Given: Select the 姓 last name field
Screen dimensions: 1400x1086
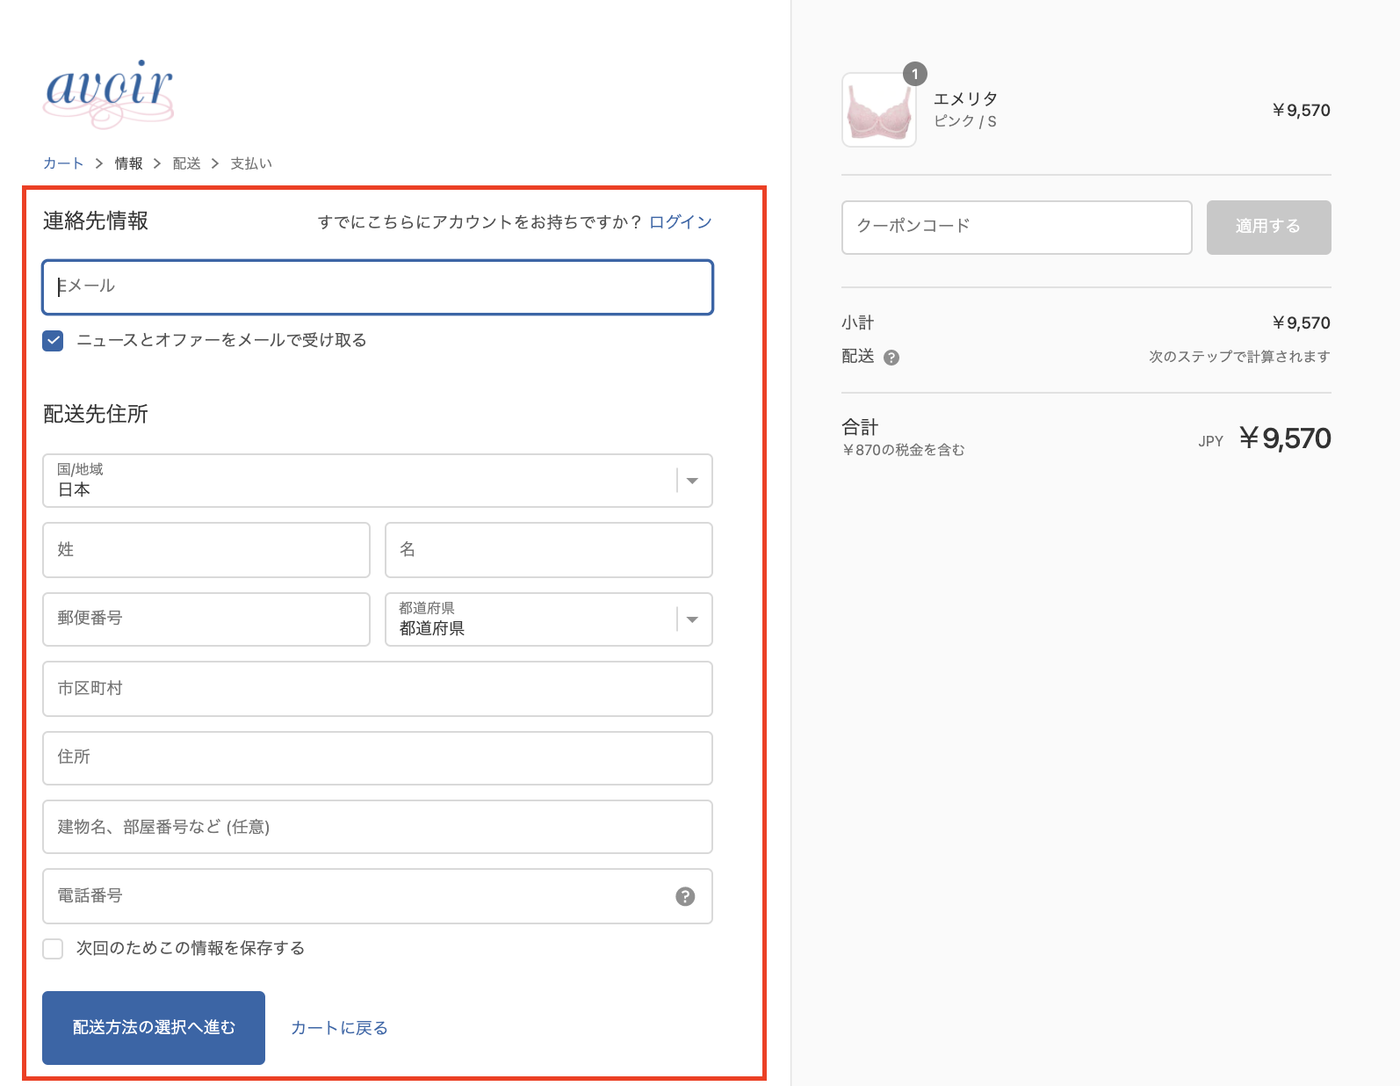Looking at the screenshot, I should (206, 550).
